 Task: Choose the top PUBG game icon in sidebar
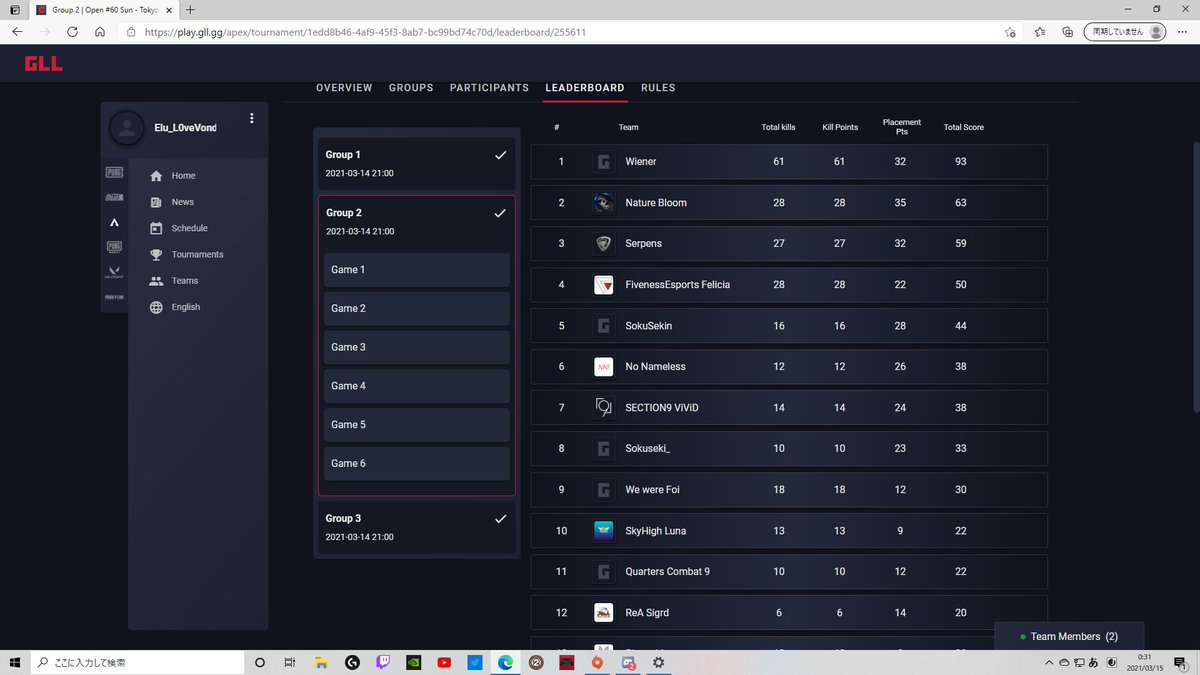pos(114,172)
